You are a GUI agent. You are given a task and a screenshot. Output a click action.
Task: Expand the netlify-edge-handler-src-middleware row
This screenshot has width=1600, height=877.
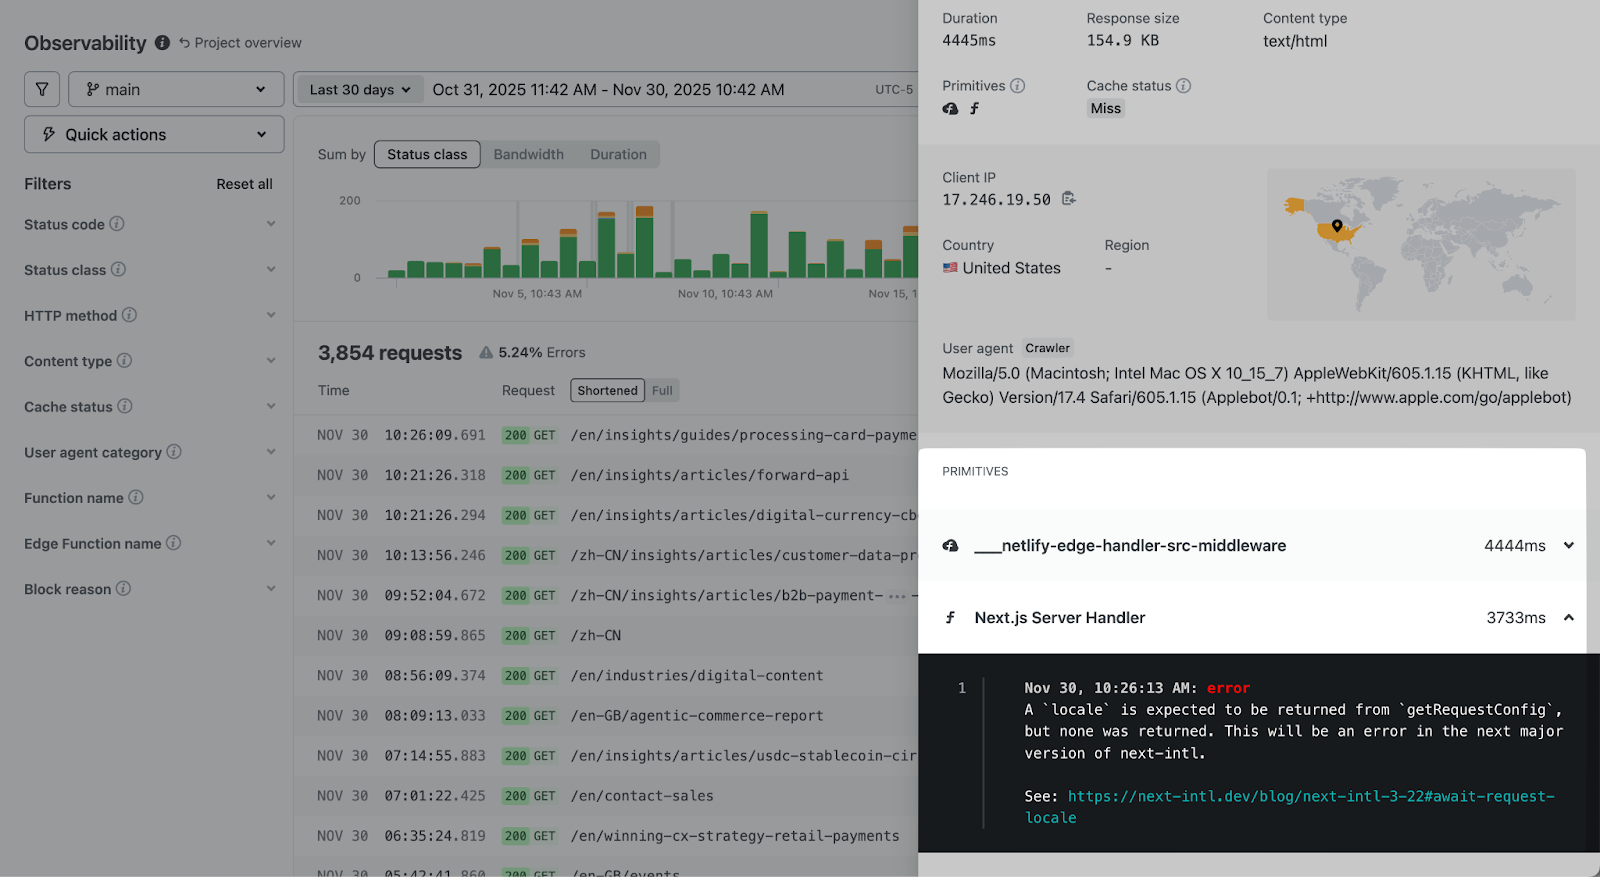[x=1569, y=546]
